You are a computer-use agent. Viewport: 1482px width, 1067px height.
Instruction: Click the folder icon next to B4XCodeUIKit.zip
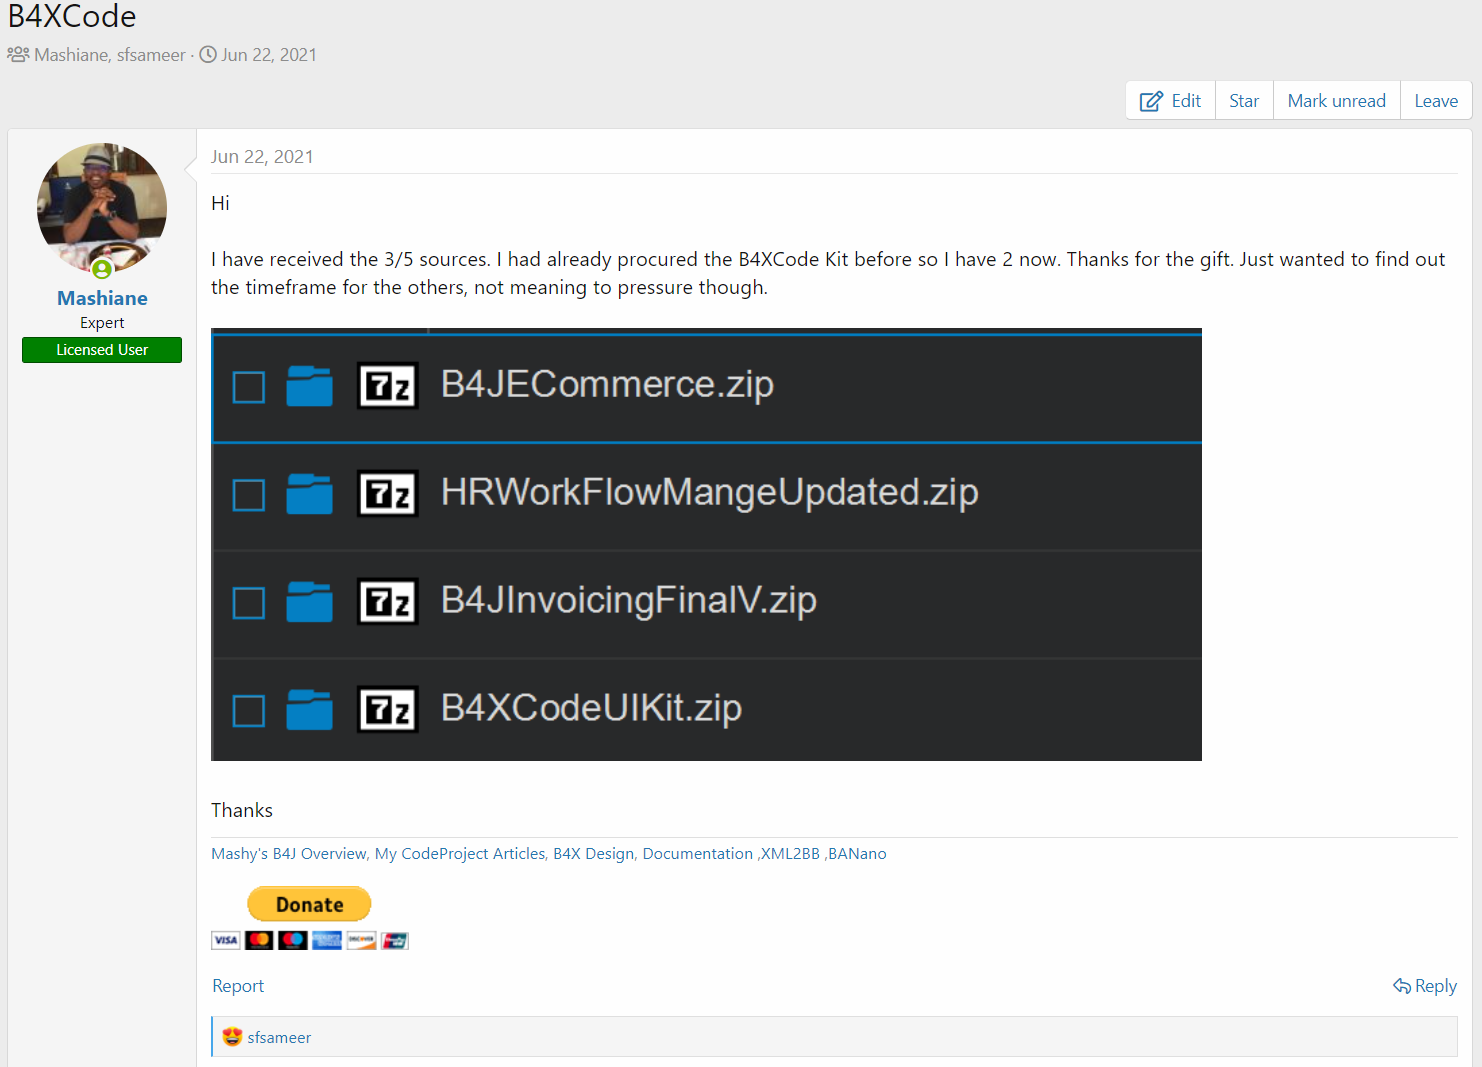point(309,710)
